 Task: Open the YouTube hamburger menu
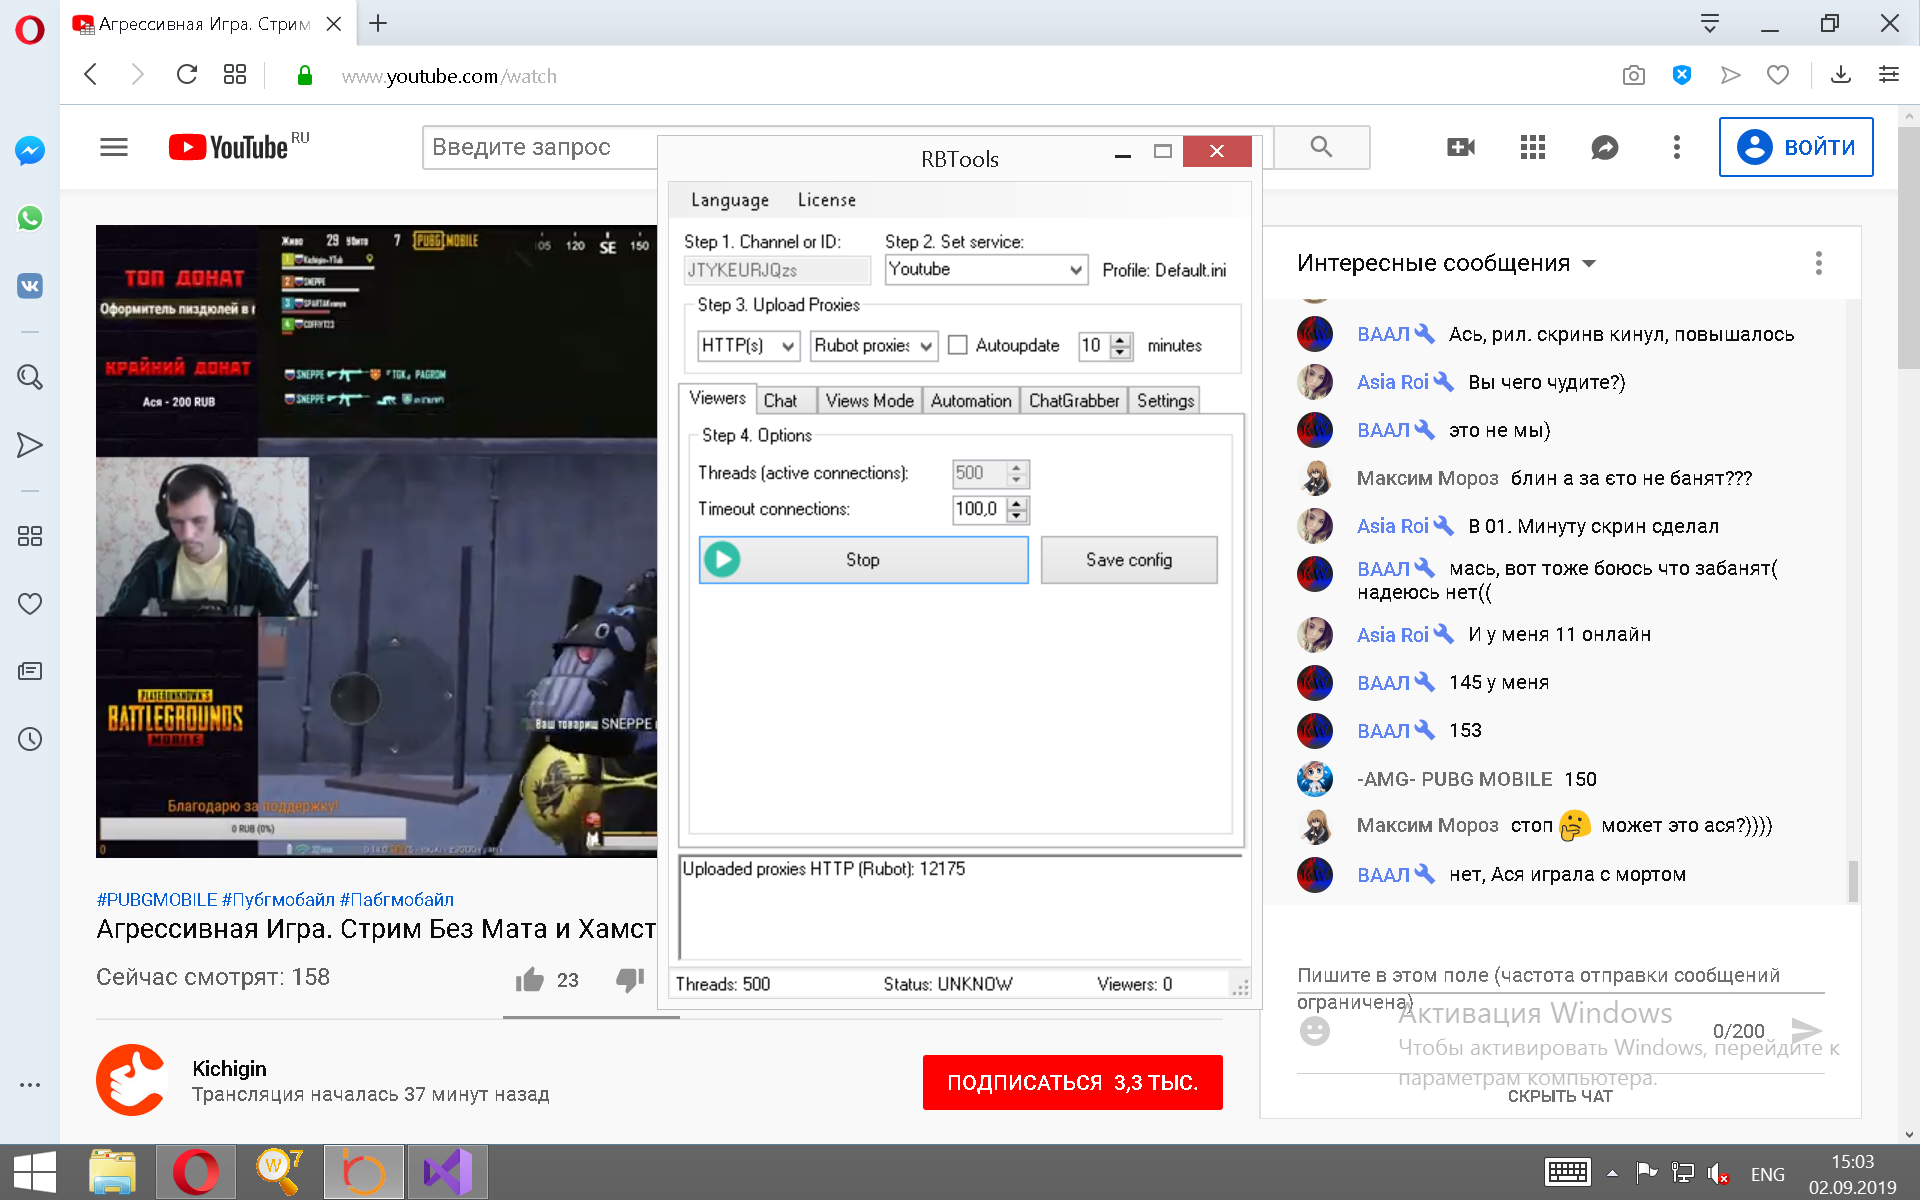click(114, 148)
